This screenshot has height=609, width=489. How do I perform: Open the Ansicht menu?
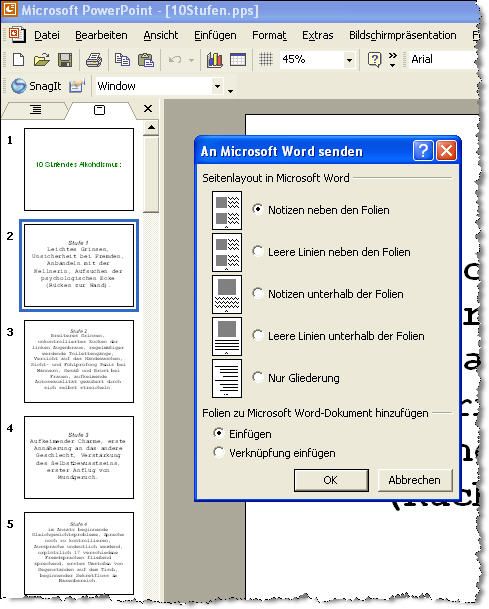coord(161,35)
